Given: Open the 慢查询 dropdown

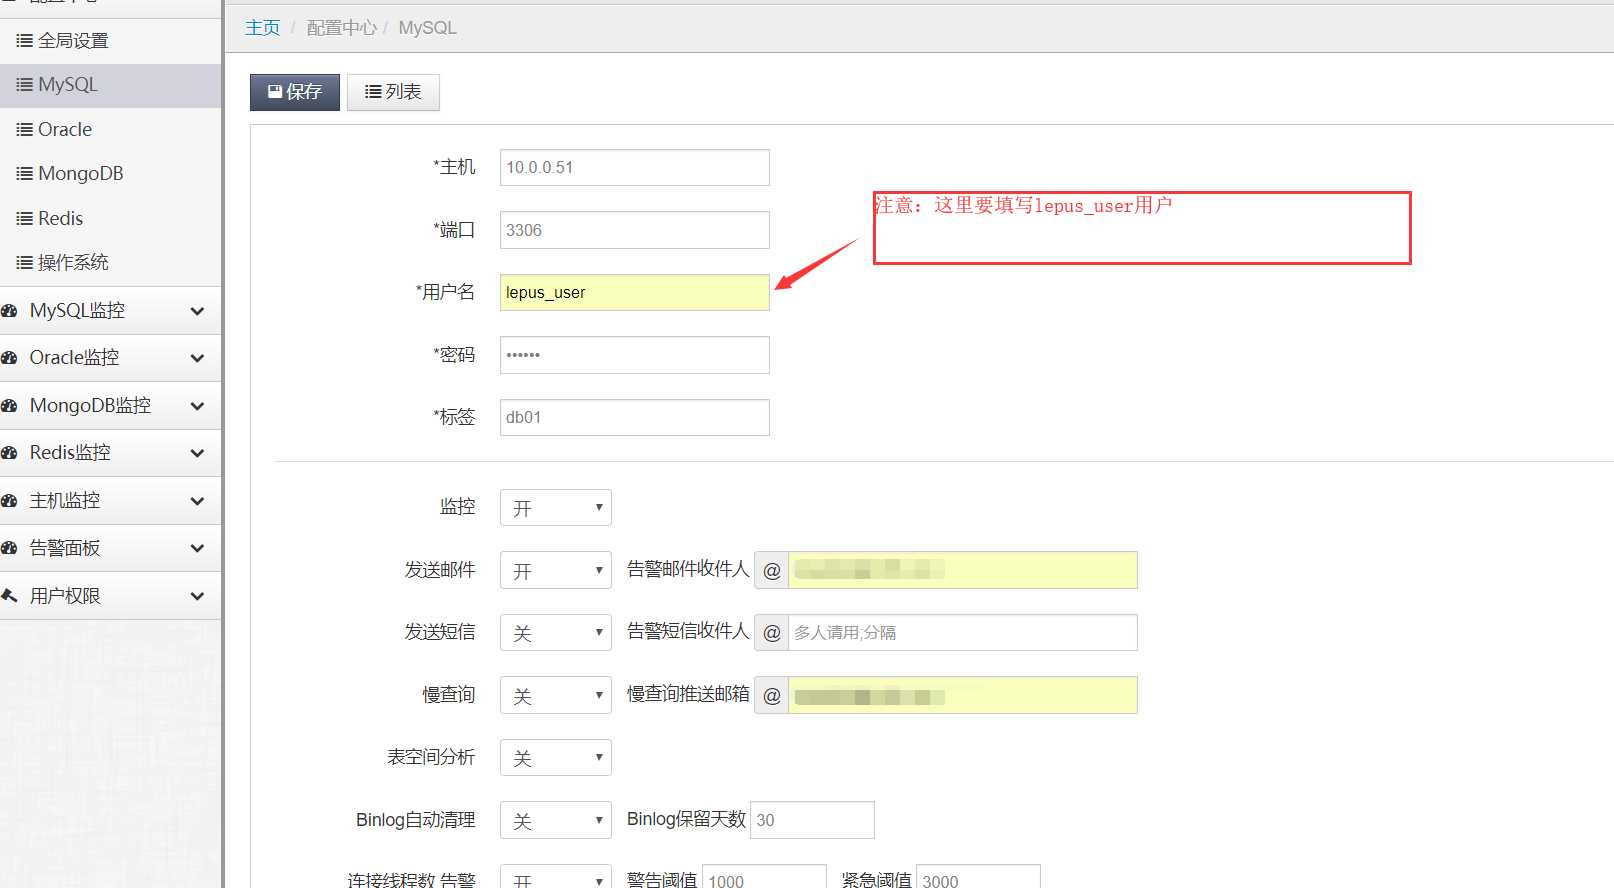Looking at the screenshot, I should coord(556,695).
